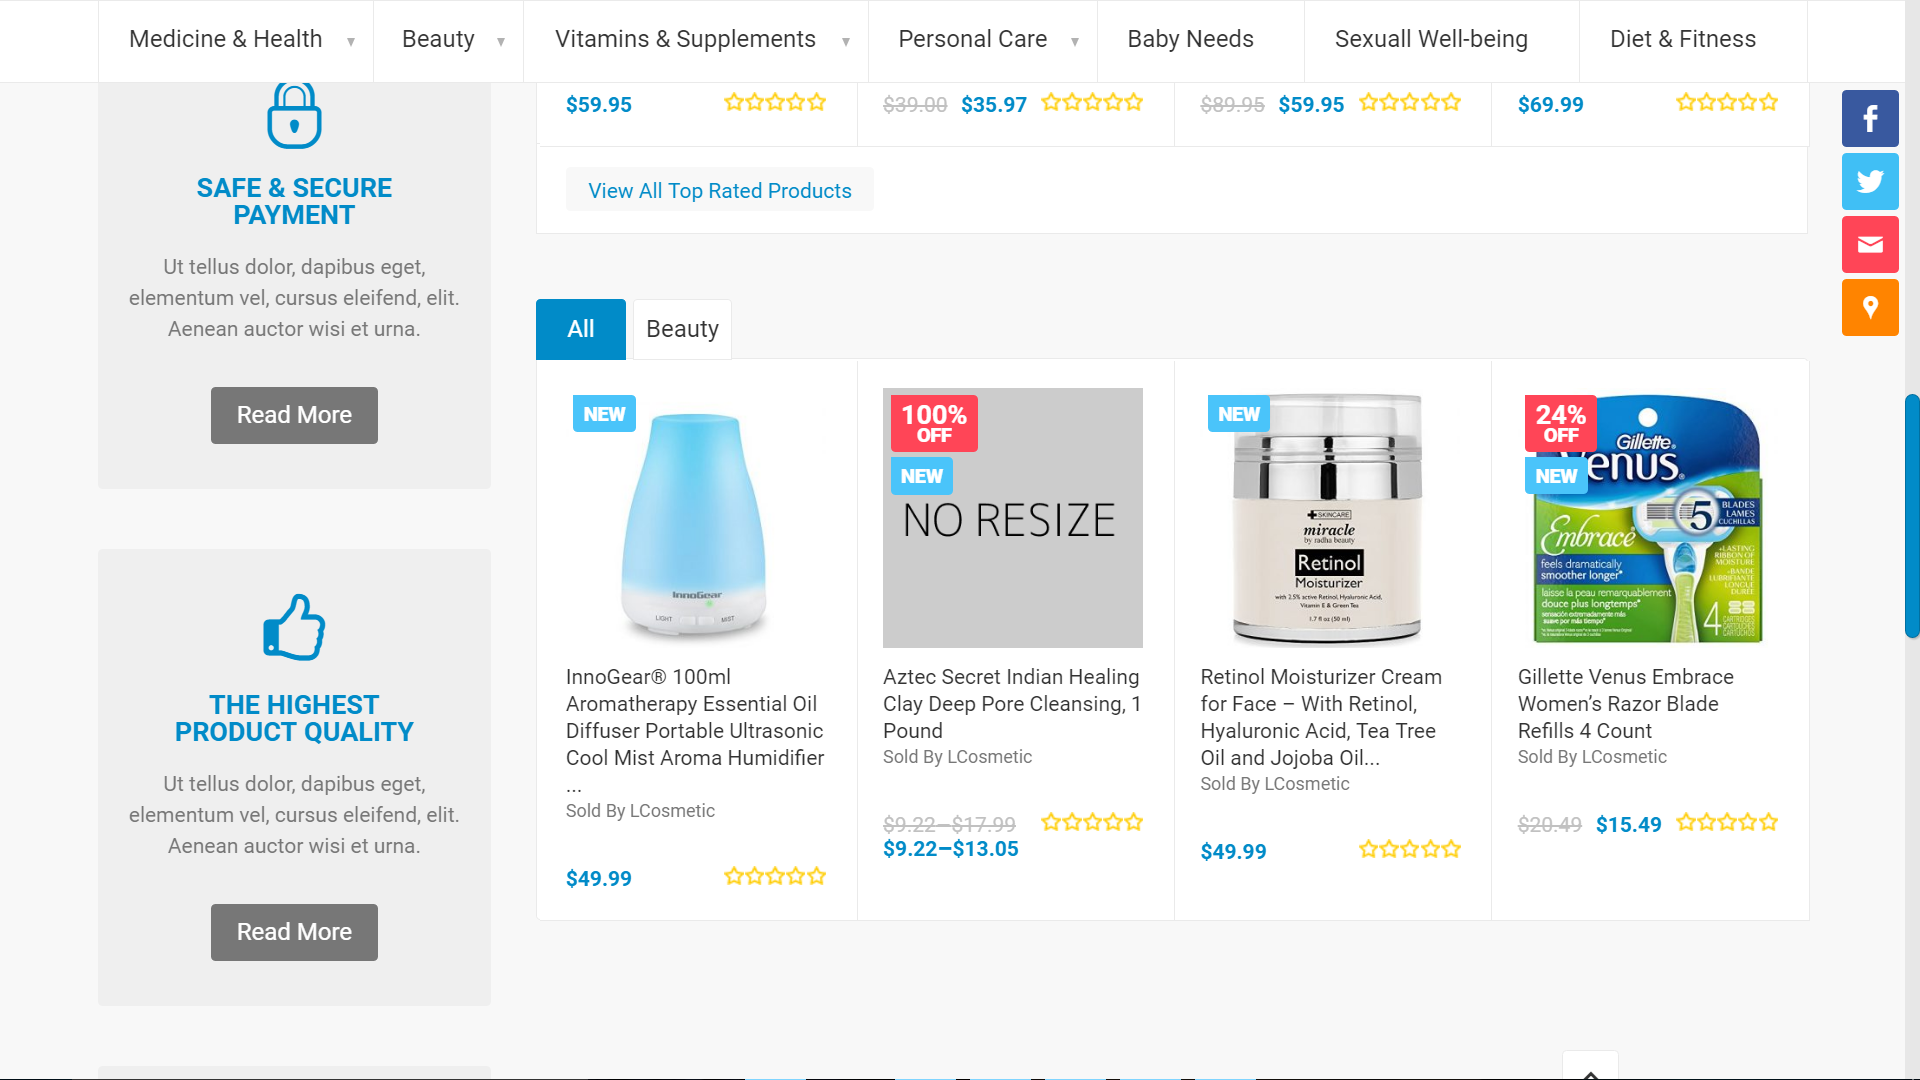Click Read More under Safe & Secure Payment
Image resolution: width=1920 pixels, height=1080 pixels.
click(294, 415)
